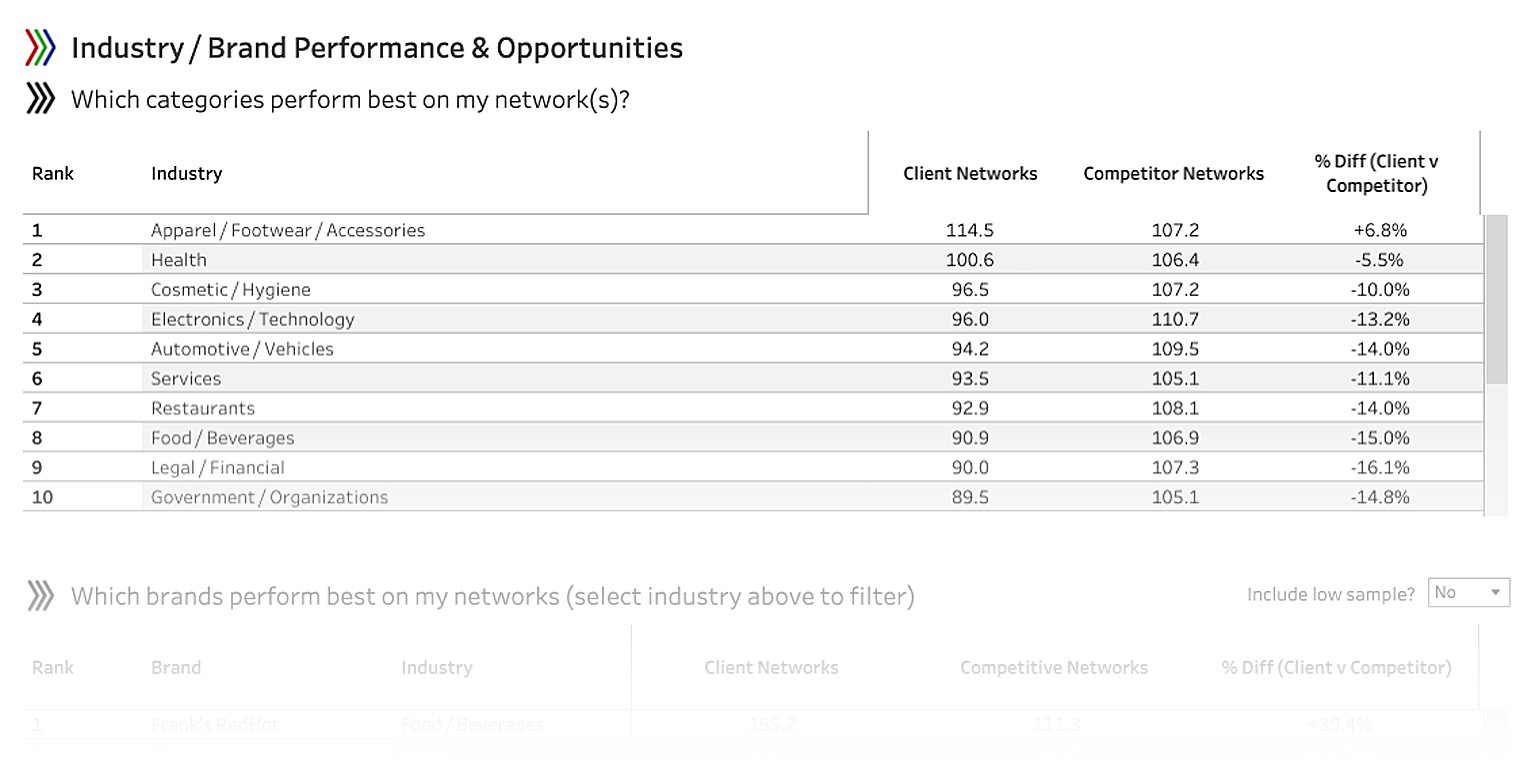
Task: Click the Brand column header in the brands table
Action: pos(176,667)
